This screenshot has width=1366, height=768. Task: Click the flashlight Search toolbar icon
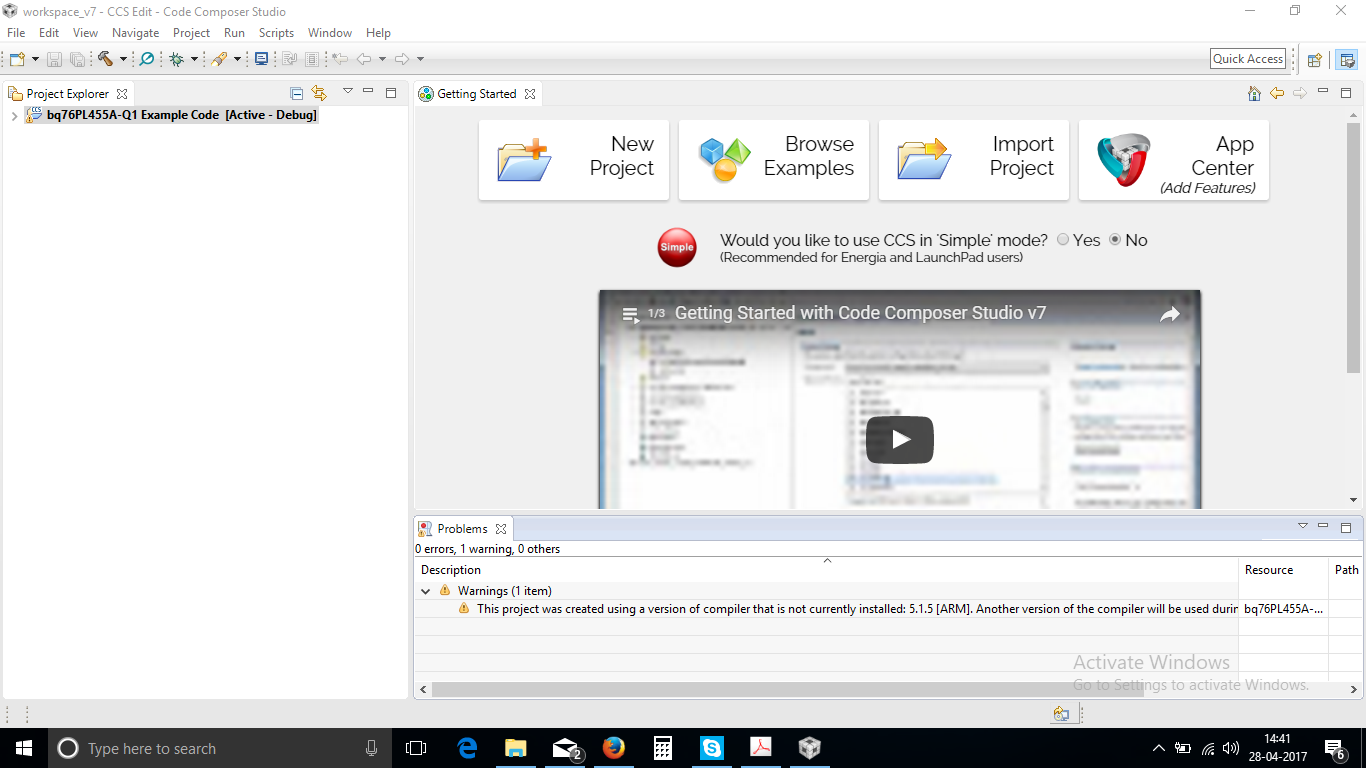click(219, 59)
